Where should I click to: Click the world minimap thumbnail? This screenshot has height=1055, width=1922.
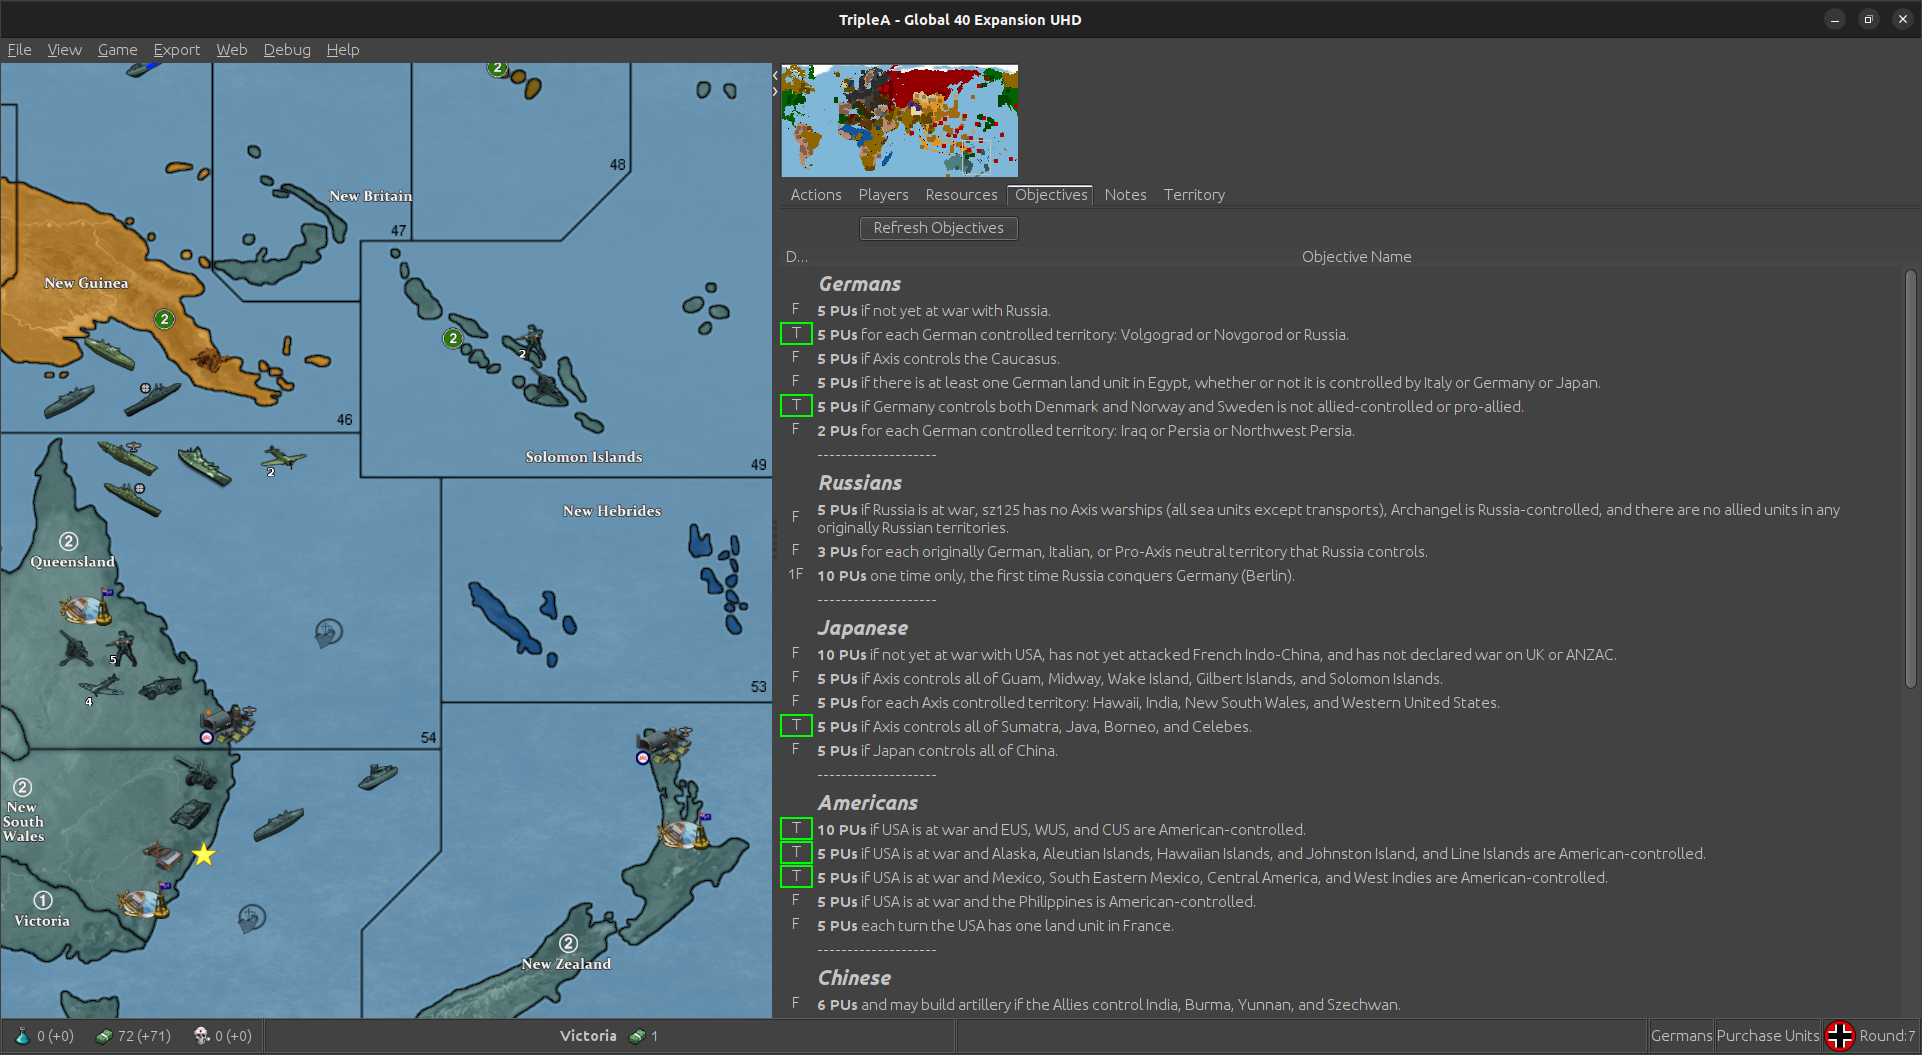coord(899,121)
